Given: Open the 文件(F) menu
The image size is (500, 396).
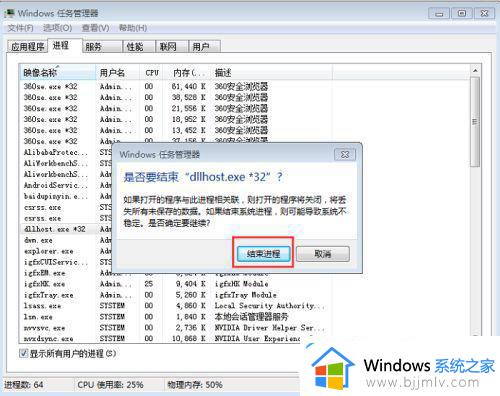Looking at the screenshot, I should coord(21,28).
